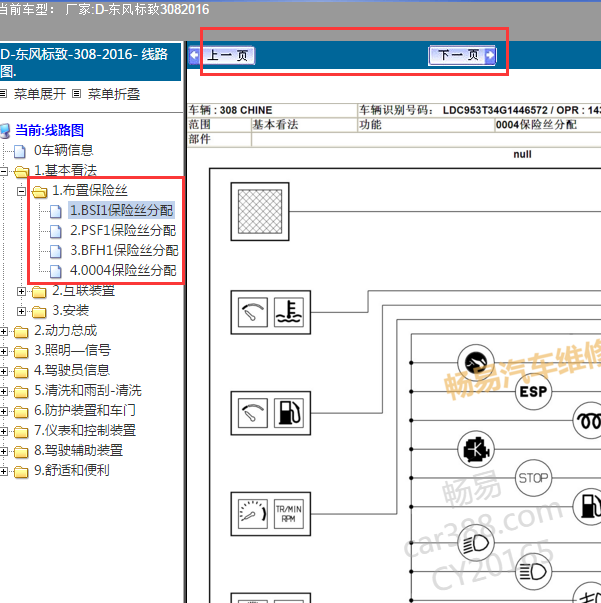Click the glow plug preheat lamp symbol
The width and height of the screenshot is (601, 603).
tap(588, 420)
